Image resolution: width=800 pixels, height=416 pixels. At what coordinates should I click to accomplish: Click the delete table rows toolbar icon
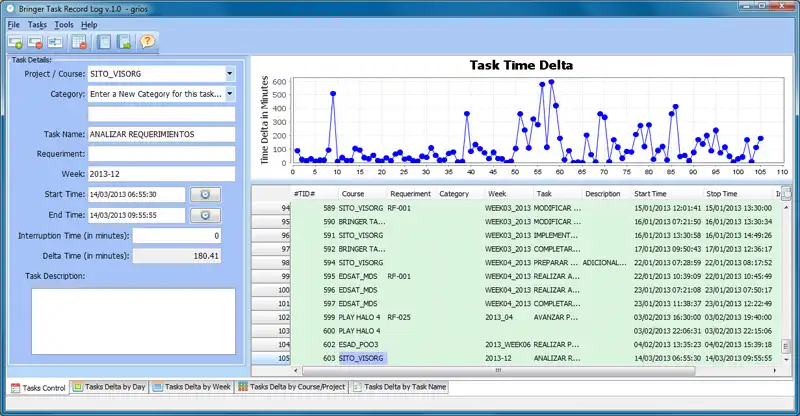coord(80,42)
